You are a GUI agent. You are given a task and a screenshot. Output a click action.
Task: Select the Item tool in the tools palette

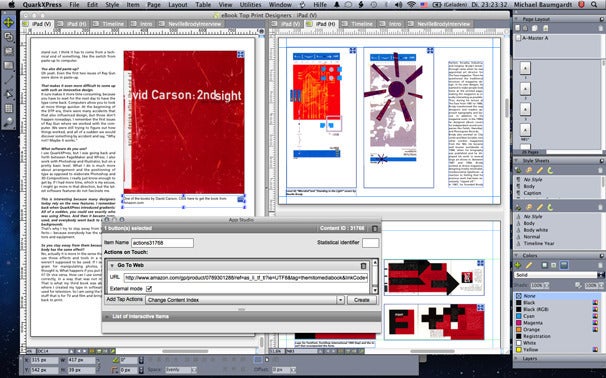pyautogui.click(x=8, y=22)
